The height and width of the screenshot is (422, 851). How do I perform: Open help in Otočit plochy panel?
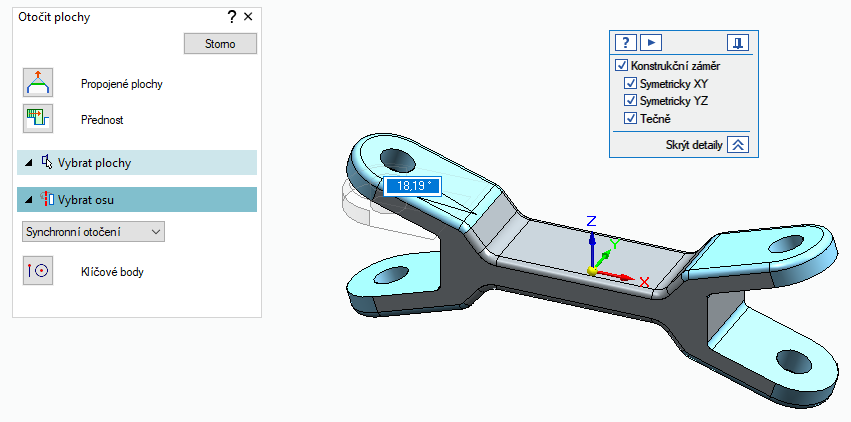coord(232,17)
